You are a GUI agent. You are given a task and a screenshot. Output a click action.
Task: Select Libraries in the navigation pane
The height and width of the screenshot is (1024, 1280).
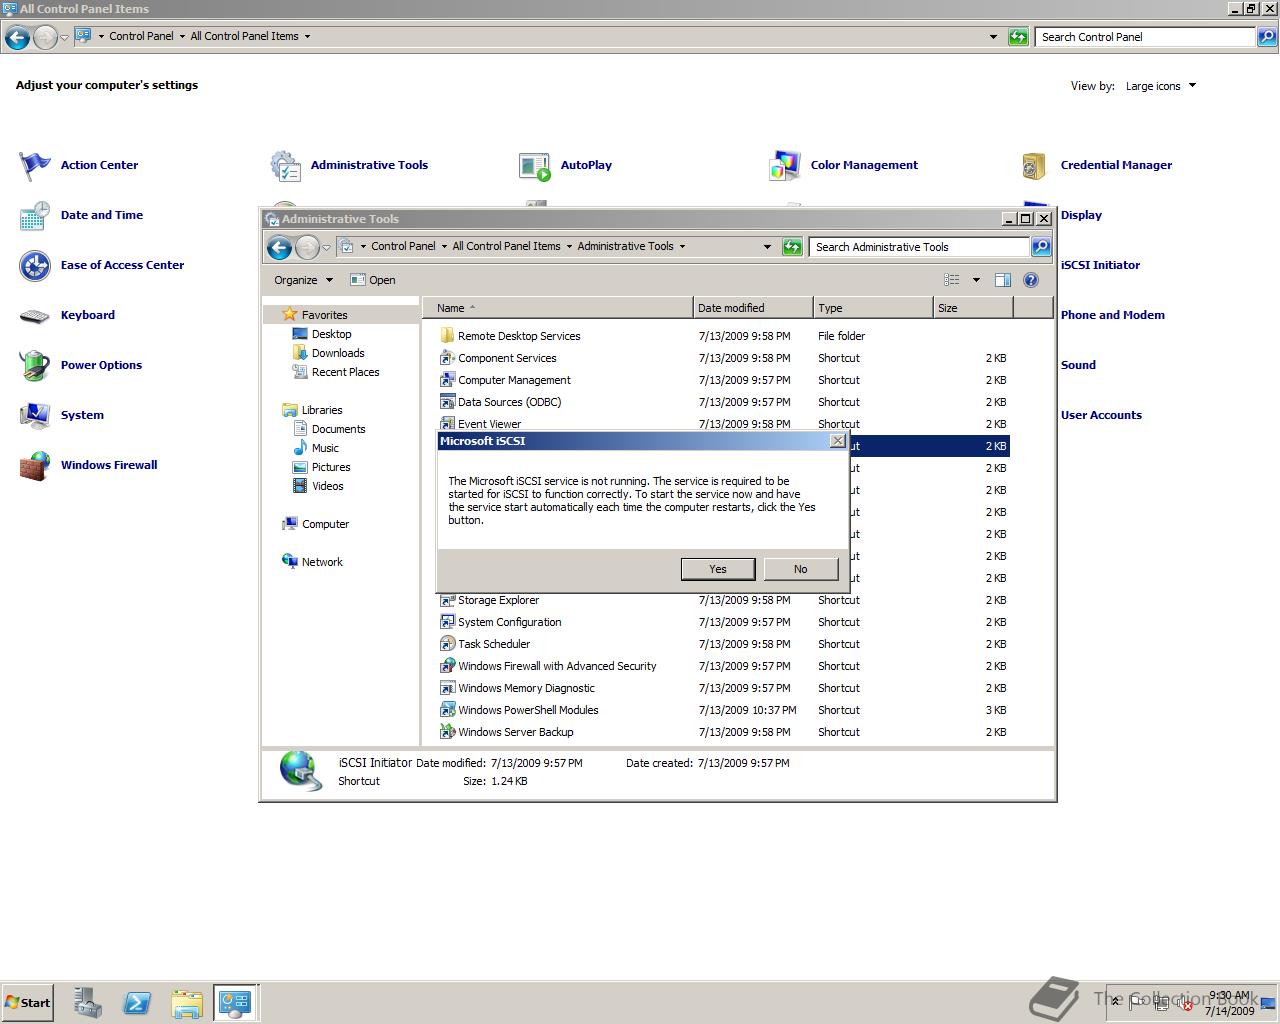tap(322, 410)
